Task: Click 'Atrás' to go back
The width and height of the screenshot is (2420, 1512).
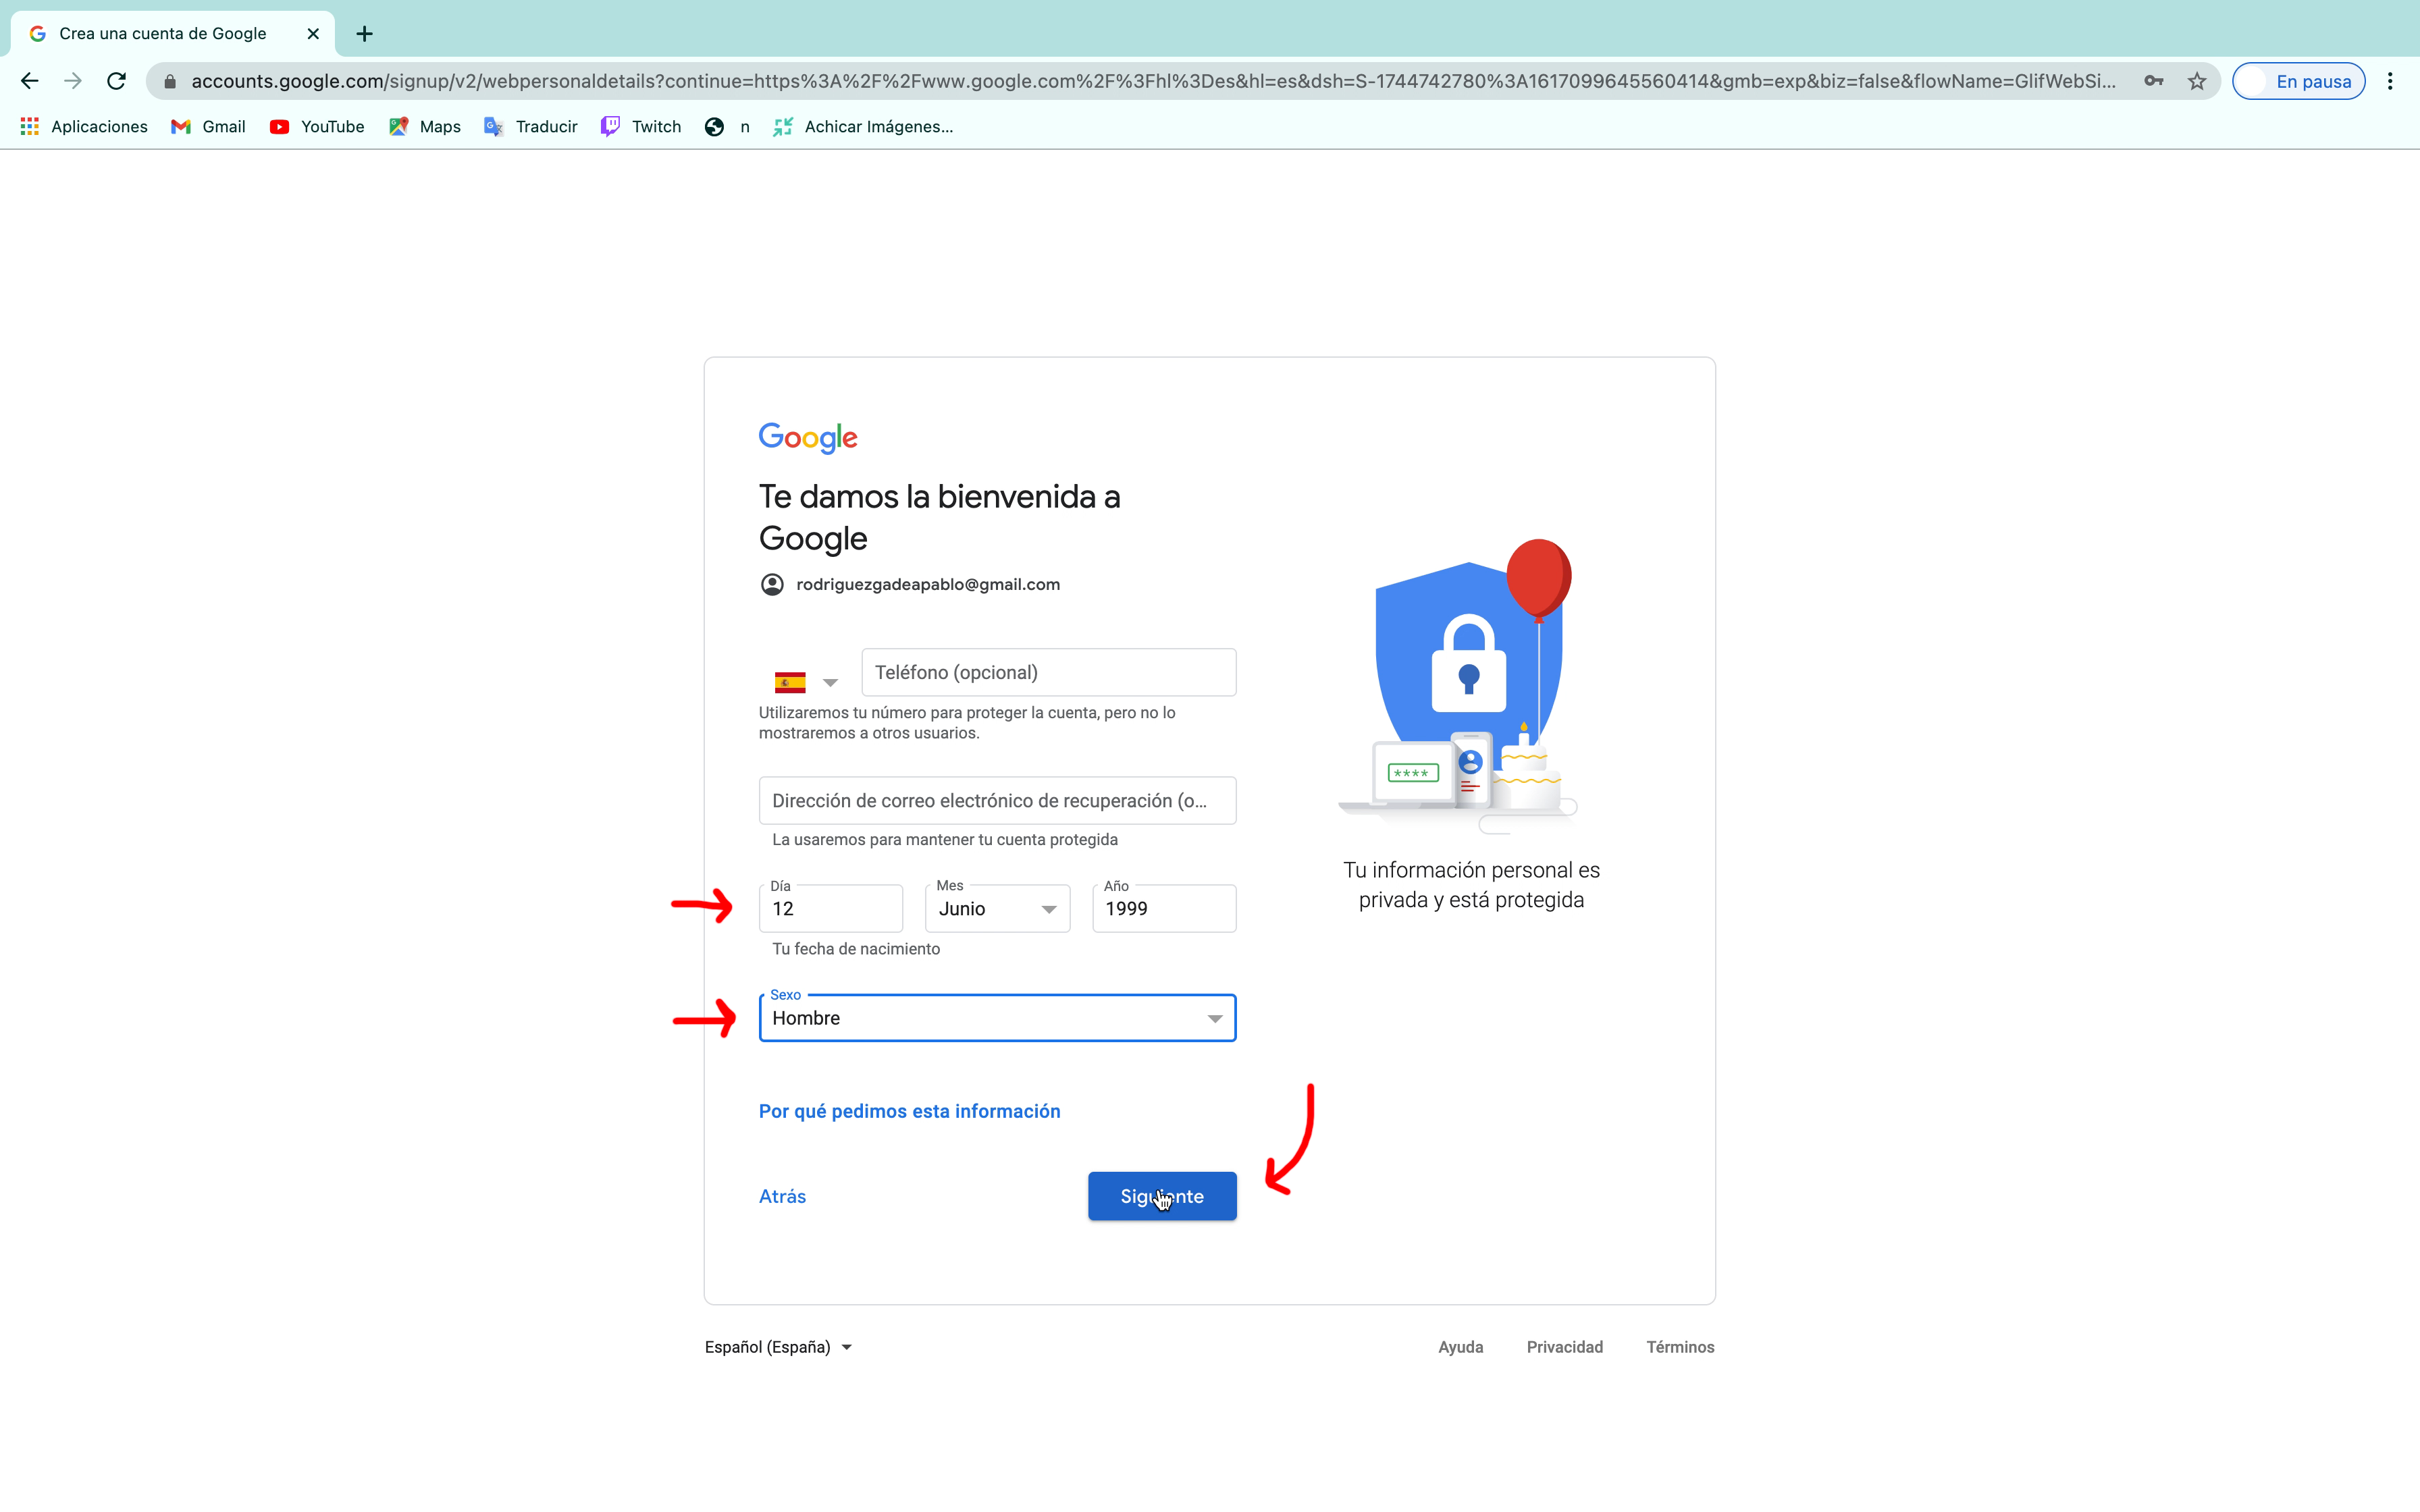Action: pos(783,1195)
